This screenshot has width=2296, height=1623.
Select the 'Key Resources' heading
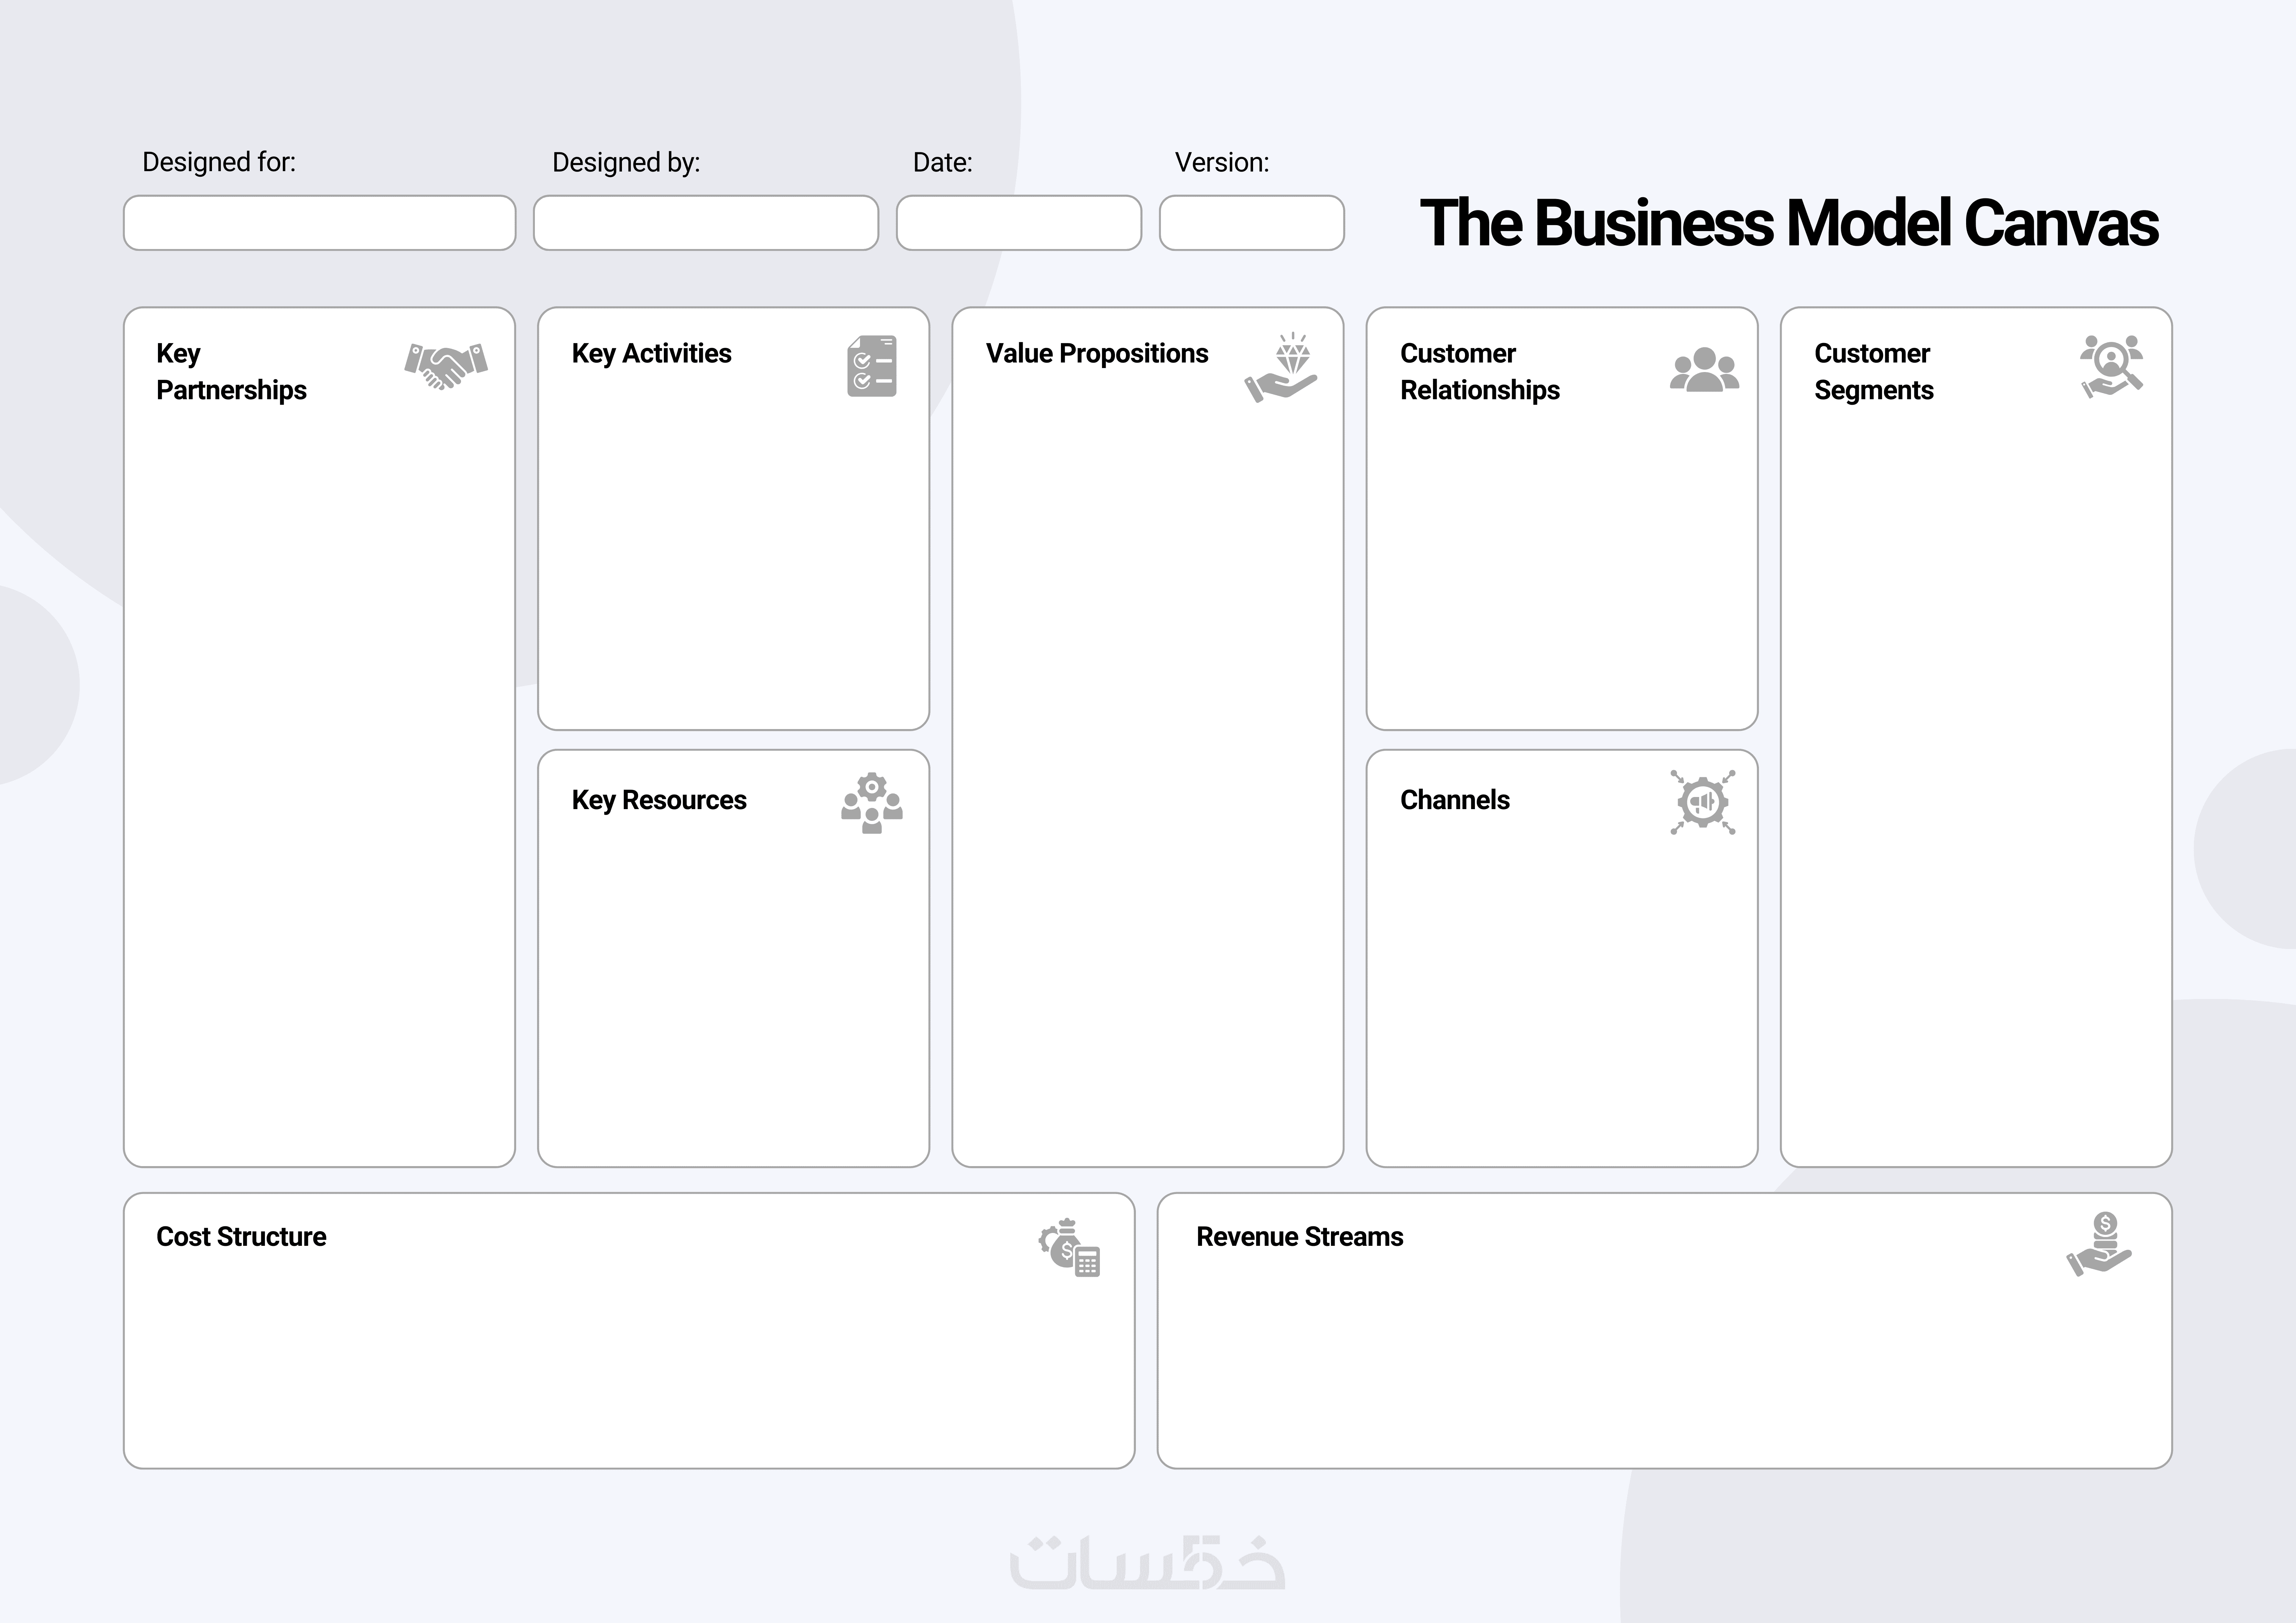tap(659, 800)
